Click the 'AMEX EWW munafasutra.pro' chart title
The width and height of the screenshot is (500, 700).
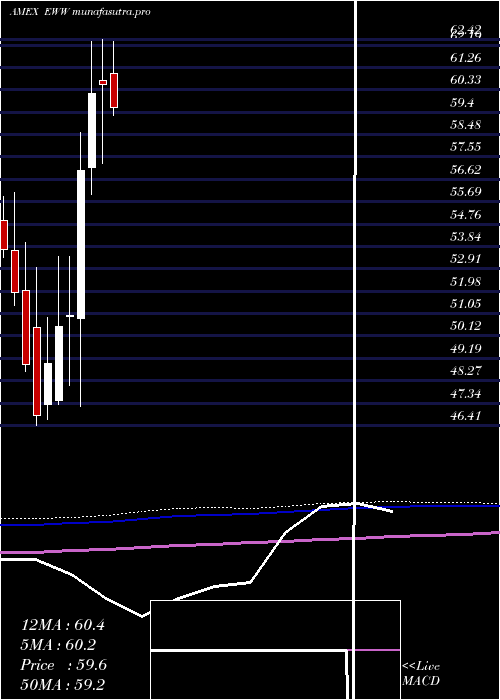pos(80,12)
